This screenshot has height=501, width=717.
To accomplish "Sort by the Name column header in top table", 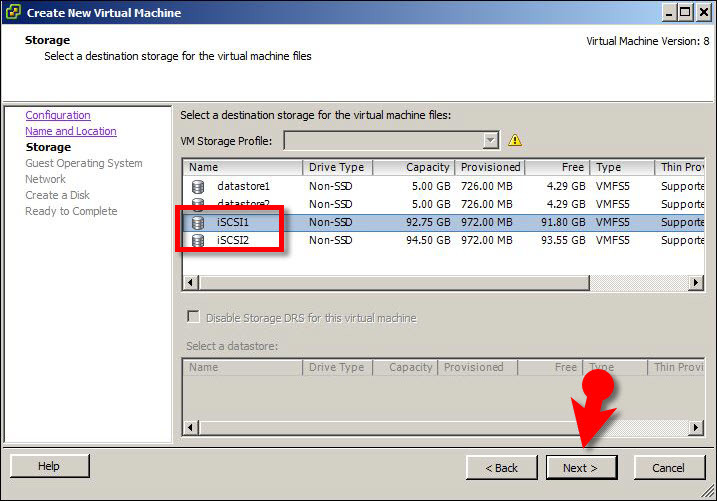I will click(243, 167).
